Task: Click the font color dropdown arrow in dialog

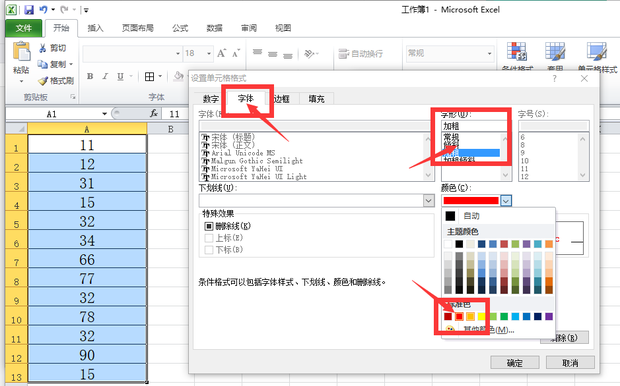Action: [x=506, y=201]
